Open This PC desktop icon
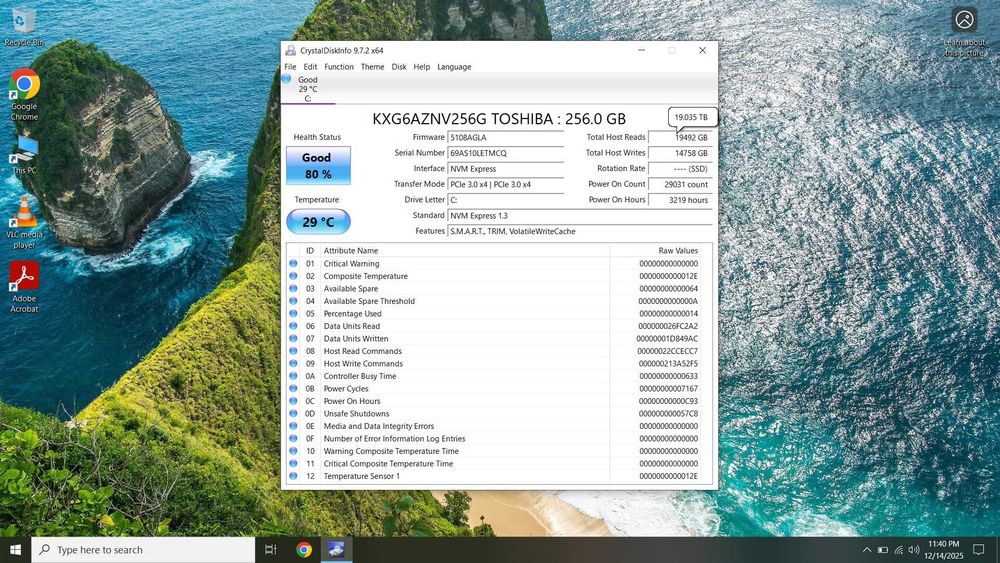 coord(24,155)
